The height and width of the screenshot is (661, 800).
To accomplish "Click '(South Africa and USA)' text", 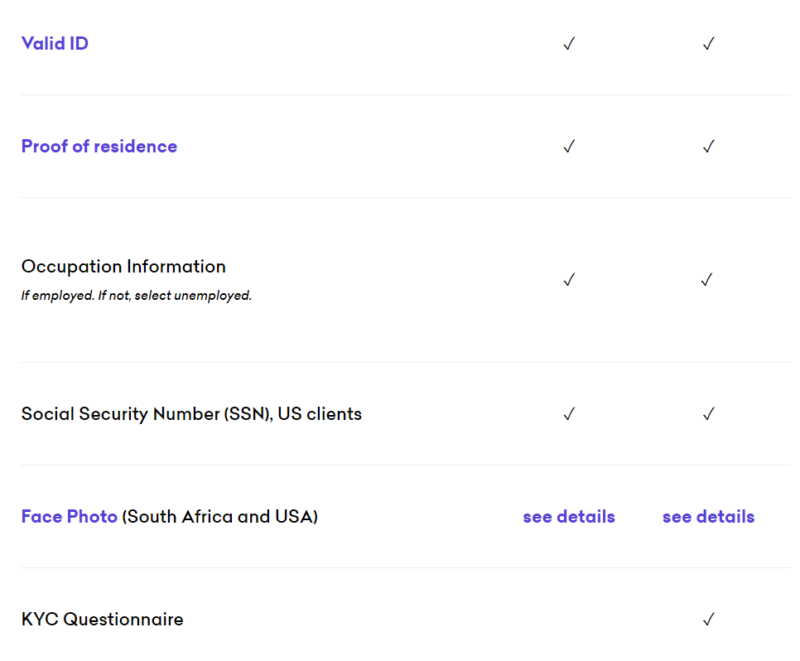I will (x=220, y=517).
